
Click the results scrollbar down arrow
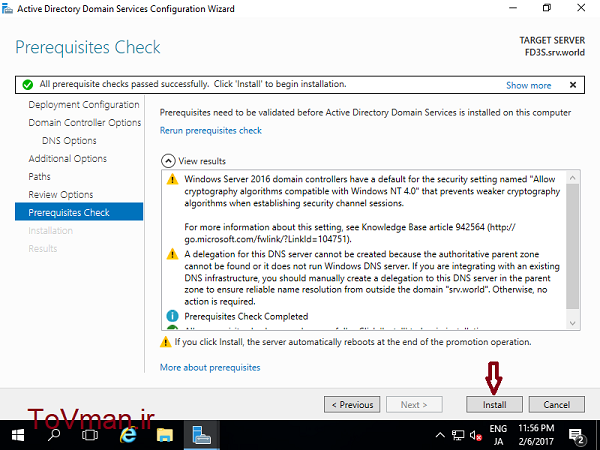[572, 323]
